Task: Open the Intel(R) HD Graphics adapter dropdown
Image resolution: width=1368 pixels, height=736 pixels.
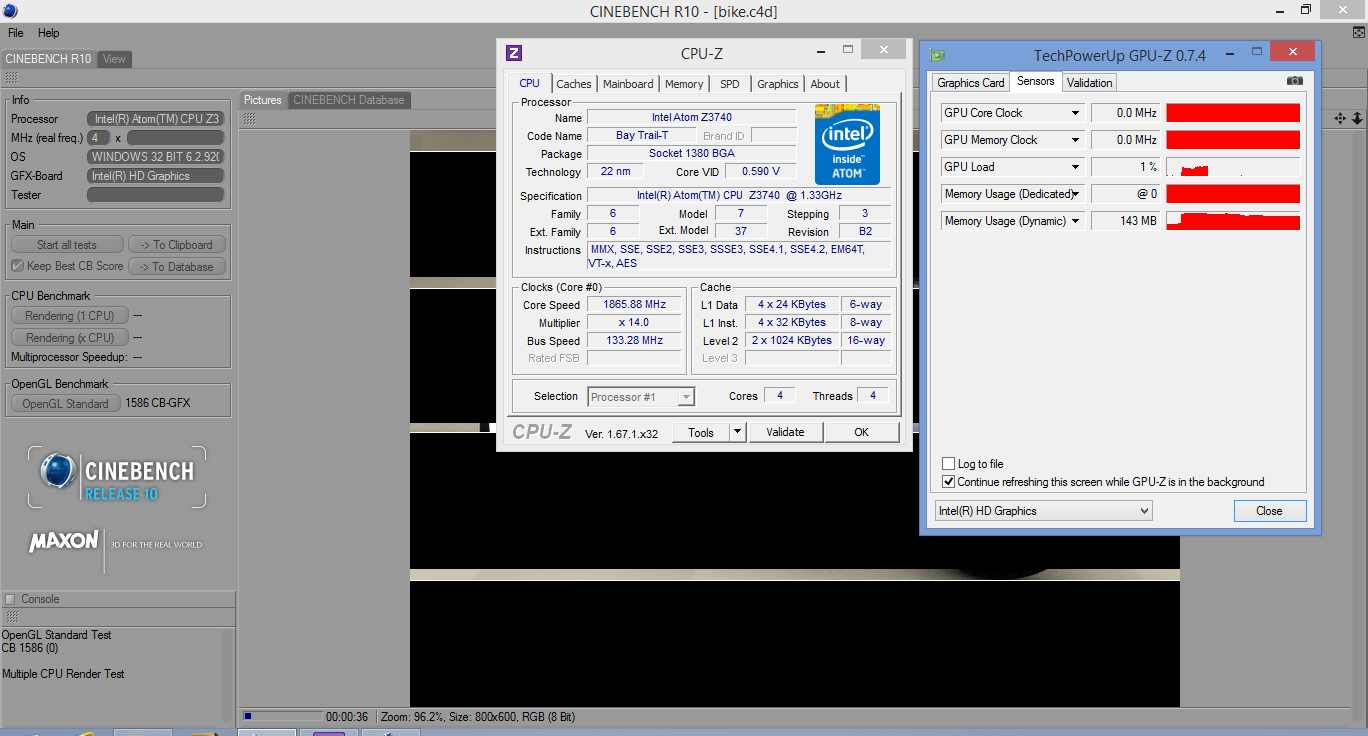Action: [x=1043, y=511]
